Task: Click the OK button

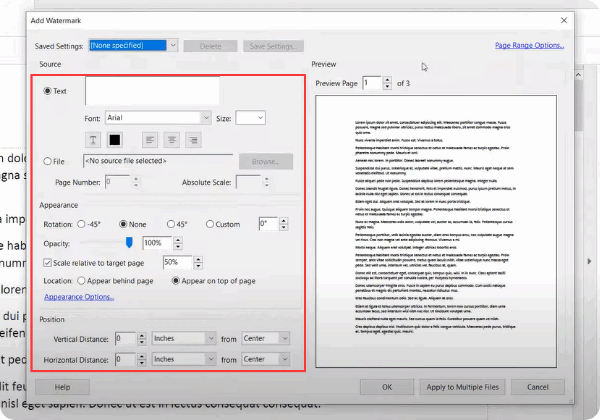Action: [x=387, y=387]
